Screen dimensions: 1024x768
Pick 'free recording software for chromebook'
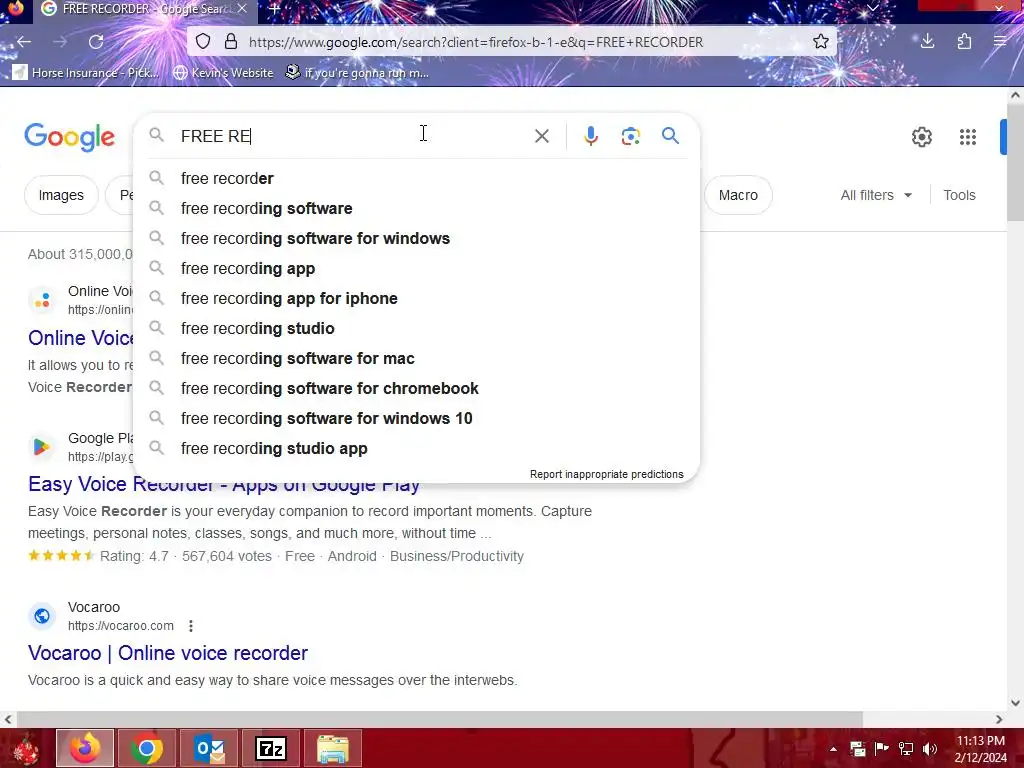pyautogui.click(x=416, y=389)
